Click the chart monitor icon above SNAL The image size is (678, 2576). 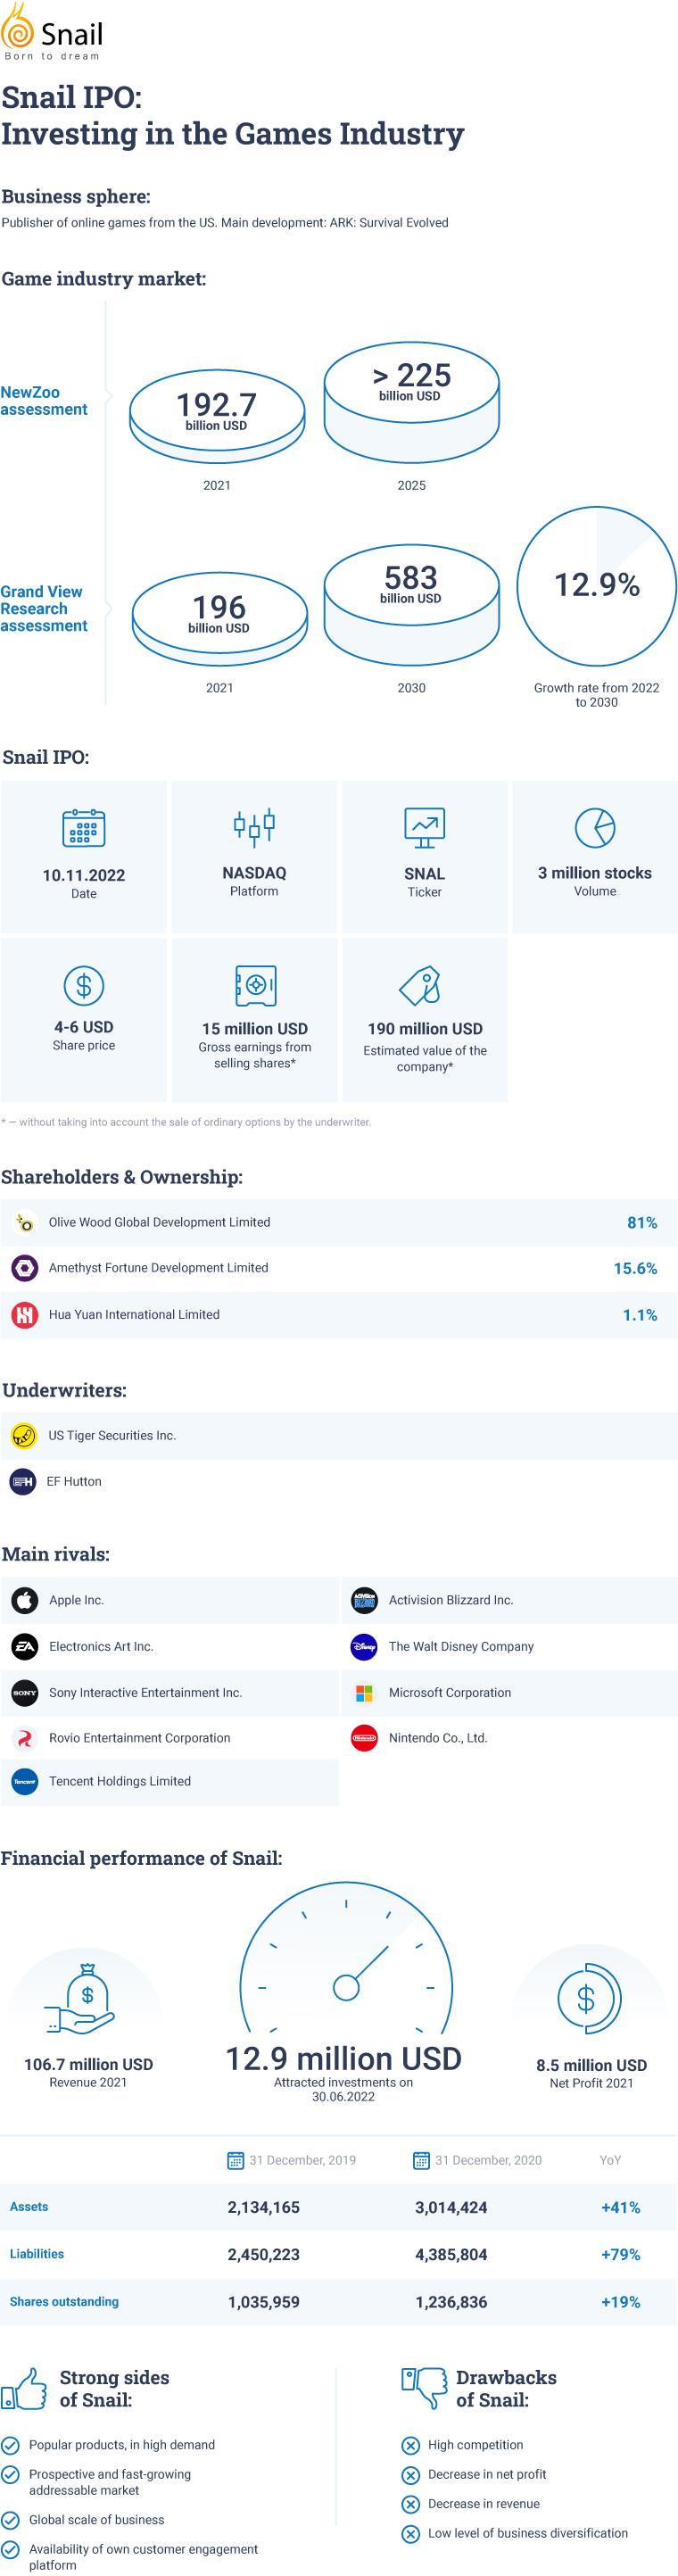(x=424, y=827)
